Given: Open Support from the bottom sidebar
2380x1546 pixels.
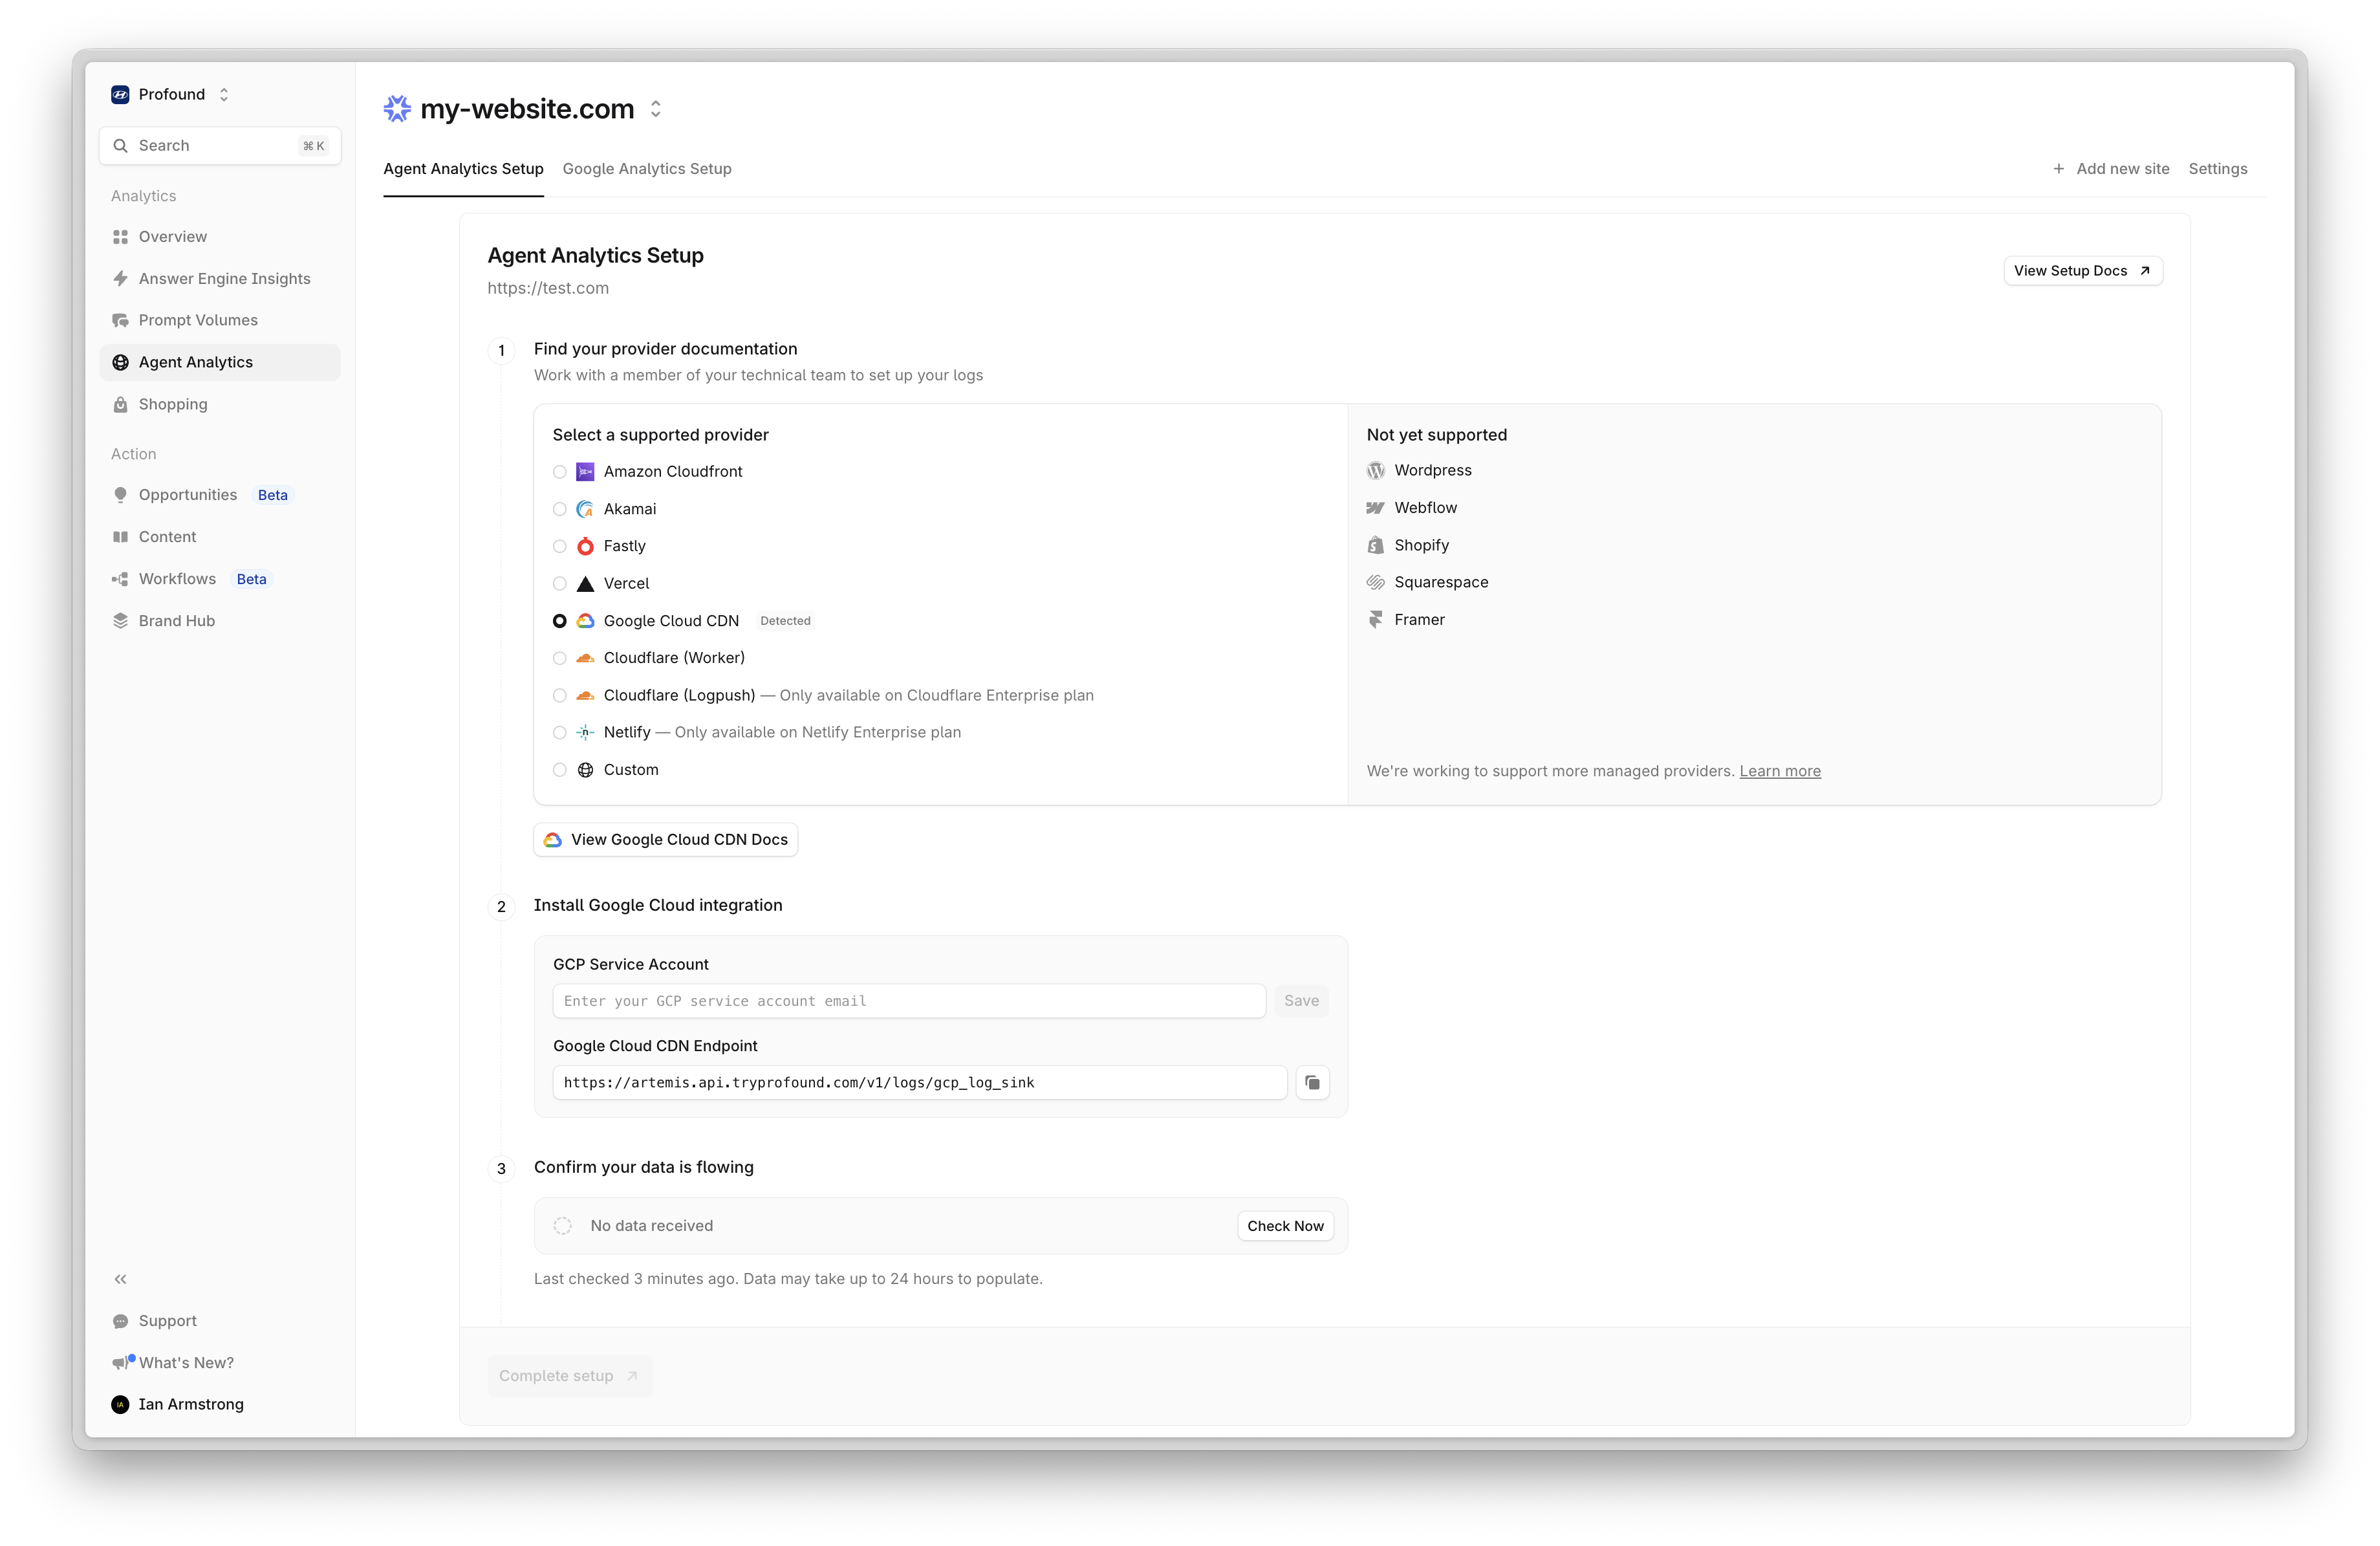Looking at the screenshot, I should [x=167, y=1320].
